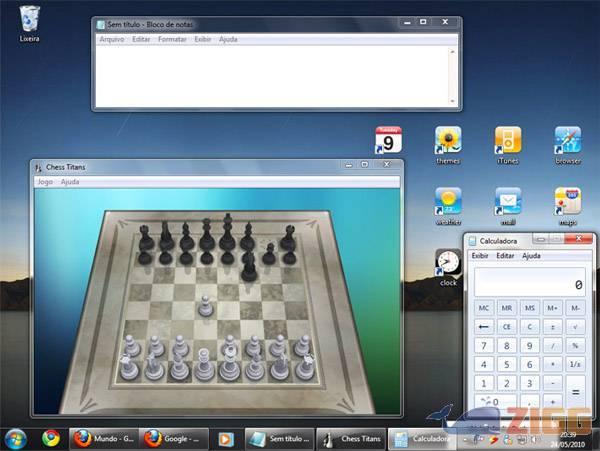Open Arquivo menu in Bloco de notas
This screenshot has height=451, width=600.
pos(111,39)
